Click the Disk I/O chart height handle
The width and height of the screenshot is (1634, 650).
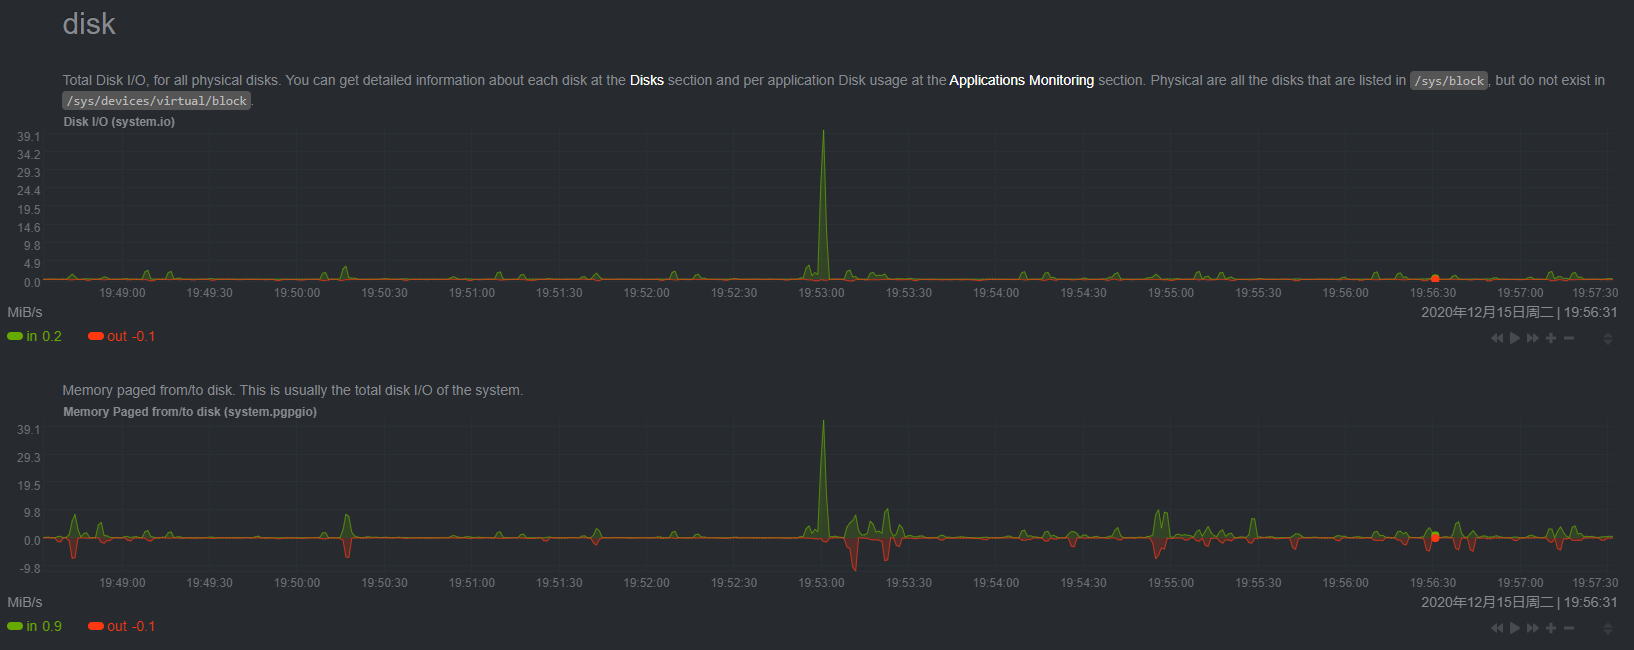1608,338
